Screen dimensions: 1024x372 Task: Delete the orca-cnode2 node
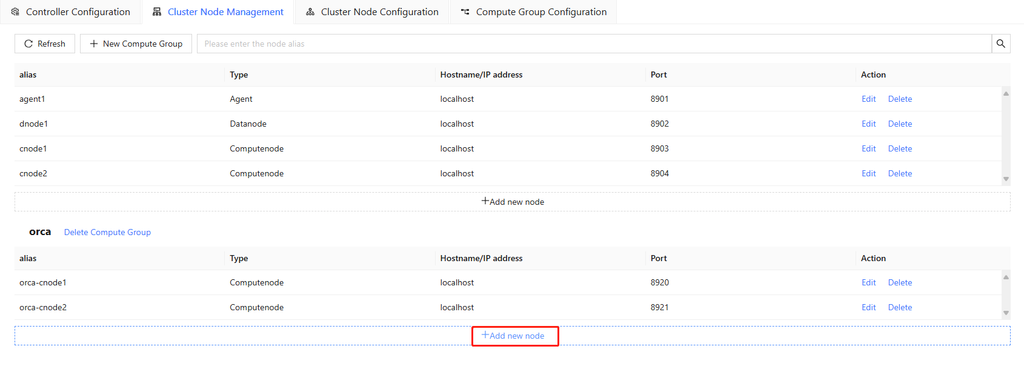pos(899,307)
